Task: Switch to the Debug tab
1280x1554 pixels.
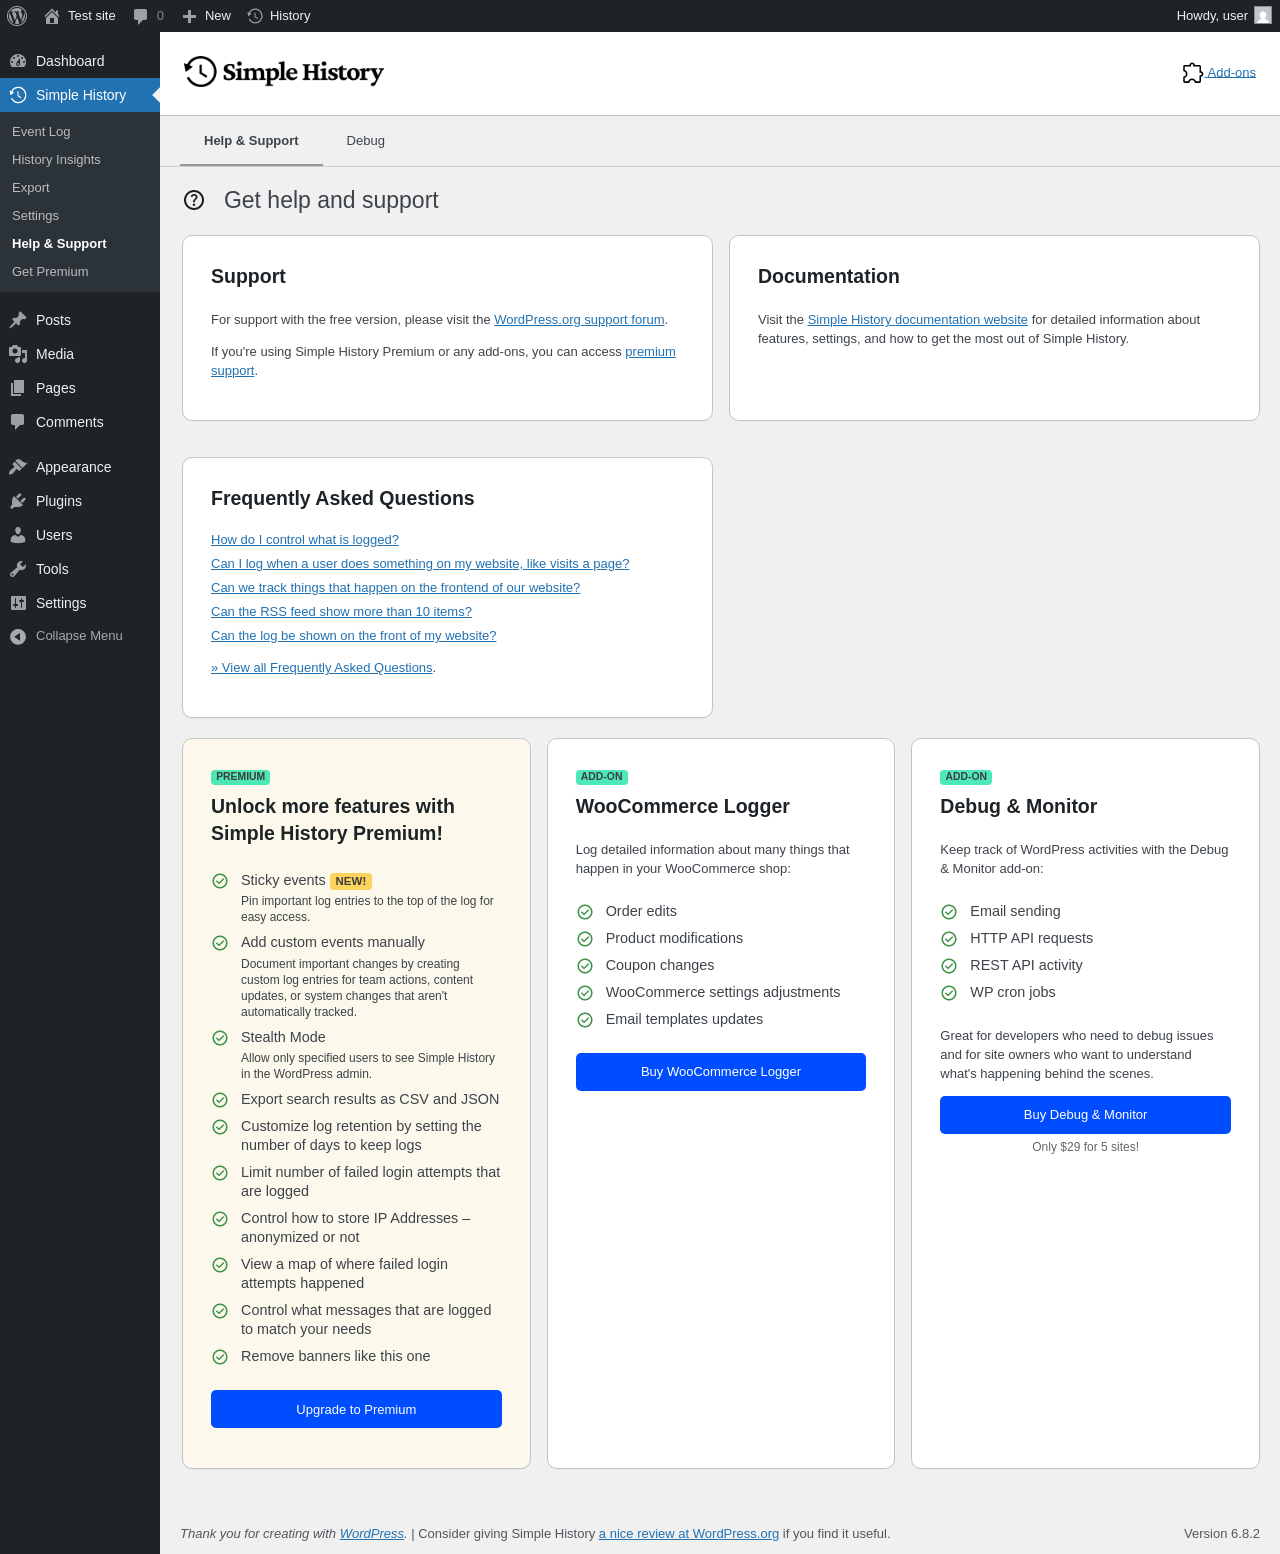Action: [366, 141]
